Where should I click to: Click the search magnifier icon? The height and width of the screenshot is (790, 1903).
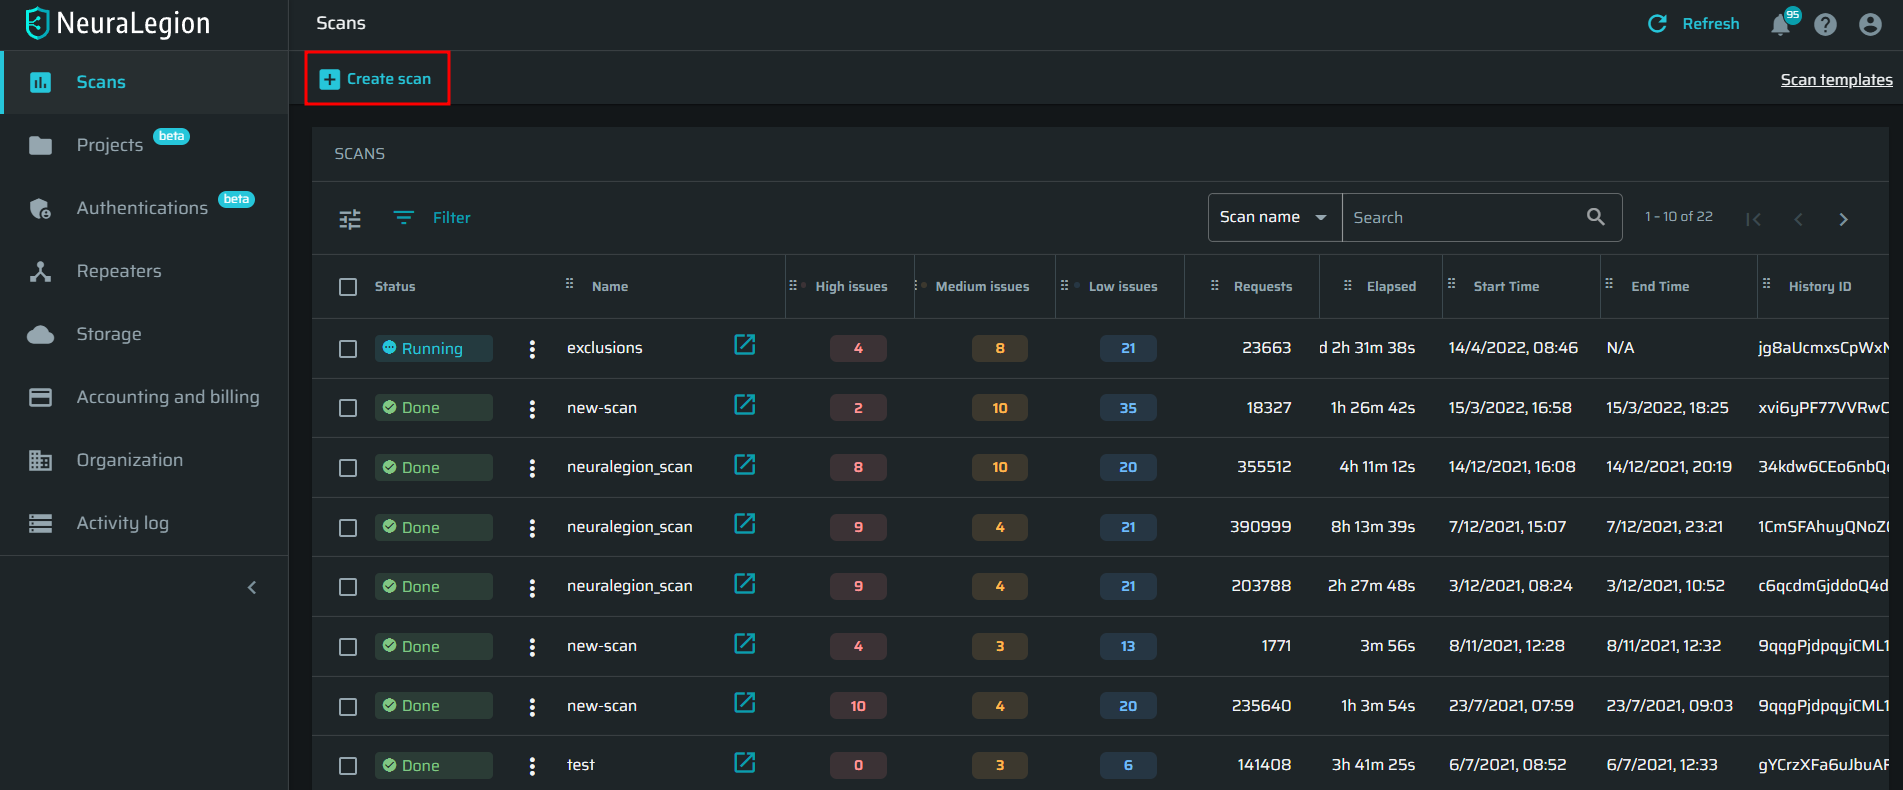click(x=1595, y=217)
